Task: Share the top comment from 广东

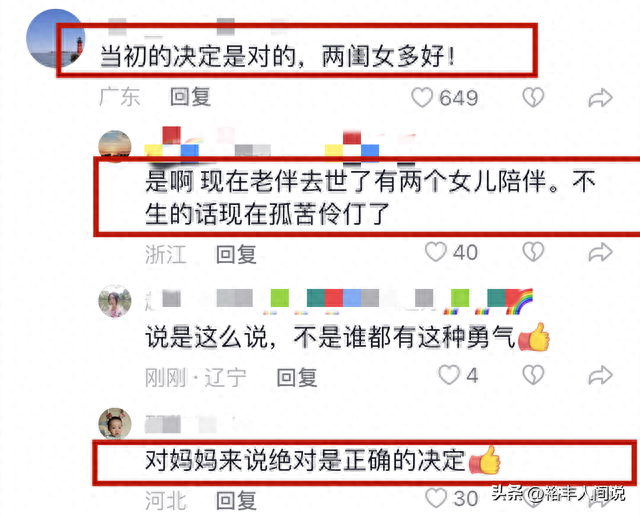Action: 600,98
